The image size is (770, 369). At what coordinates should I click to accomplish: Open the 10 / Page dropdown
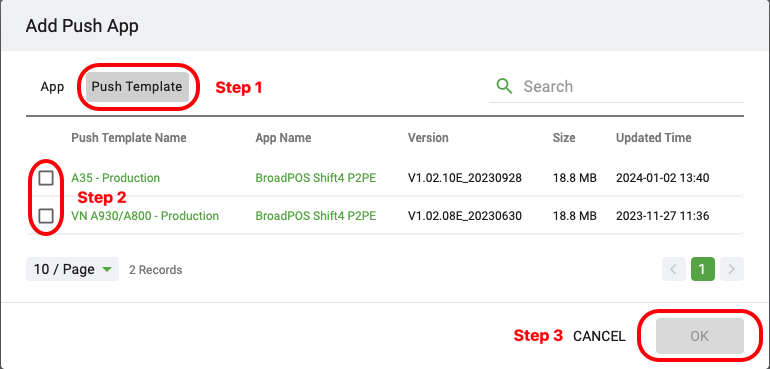[72, 269]
